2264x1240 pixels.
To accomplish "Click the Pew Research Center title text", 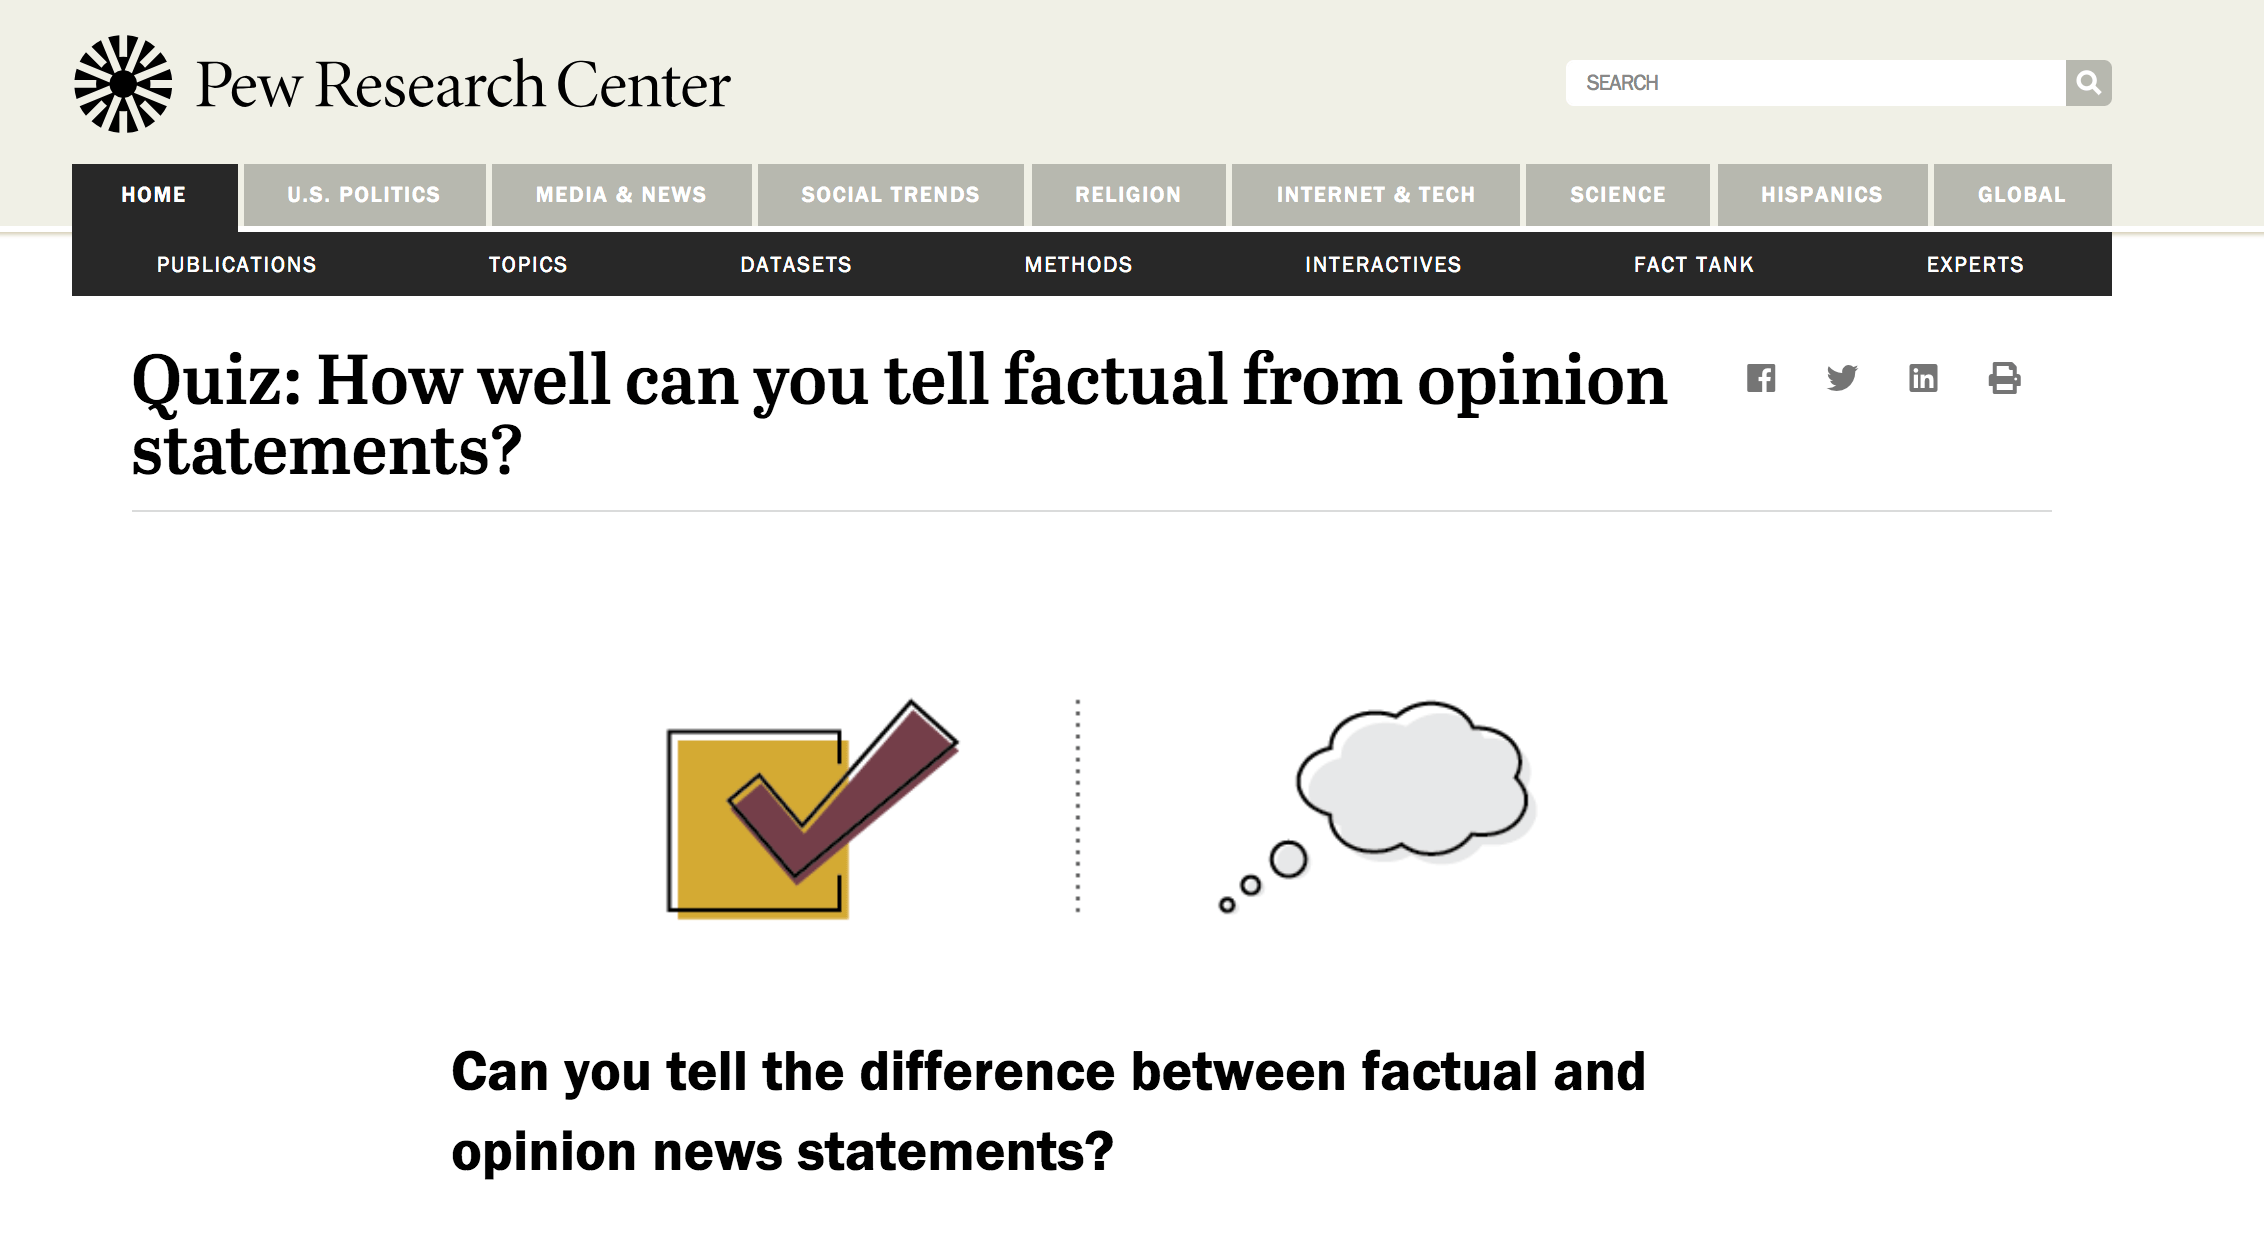I will tap(463, 85).
